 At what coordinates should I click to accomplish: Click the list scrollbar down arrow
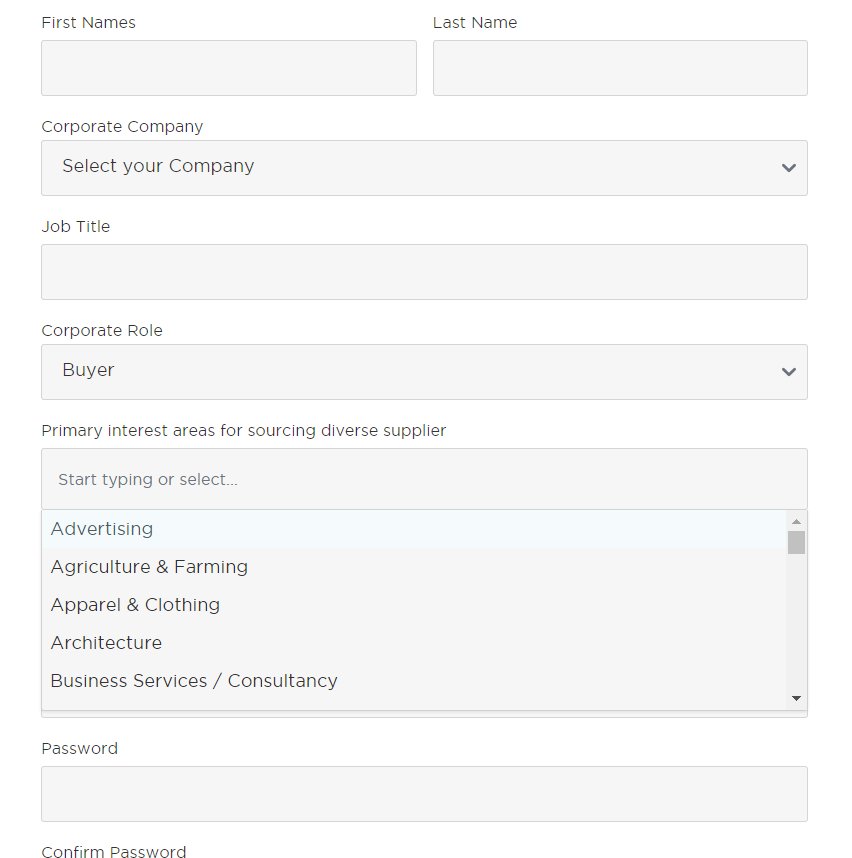796,698
